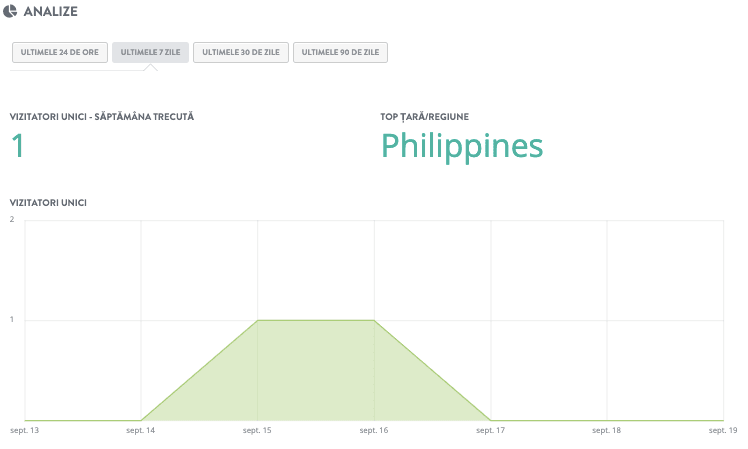Select the Ultimele 24 de ore tab
This screenshot has width=748, height=449.
click(x=59, y=52)
